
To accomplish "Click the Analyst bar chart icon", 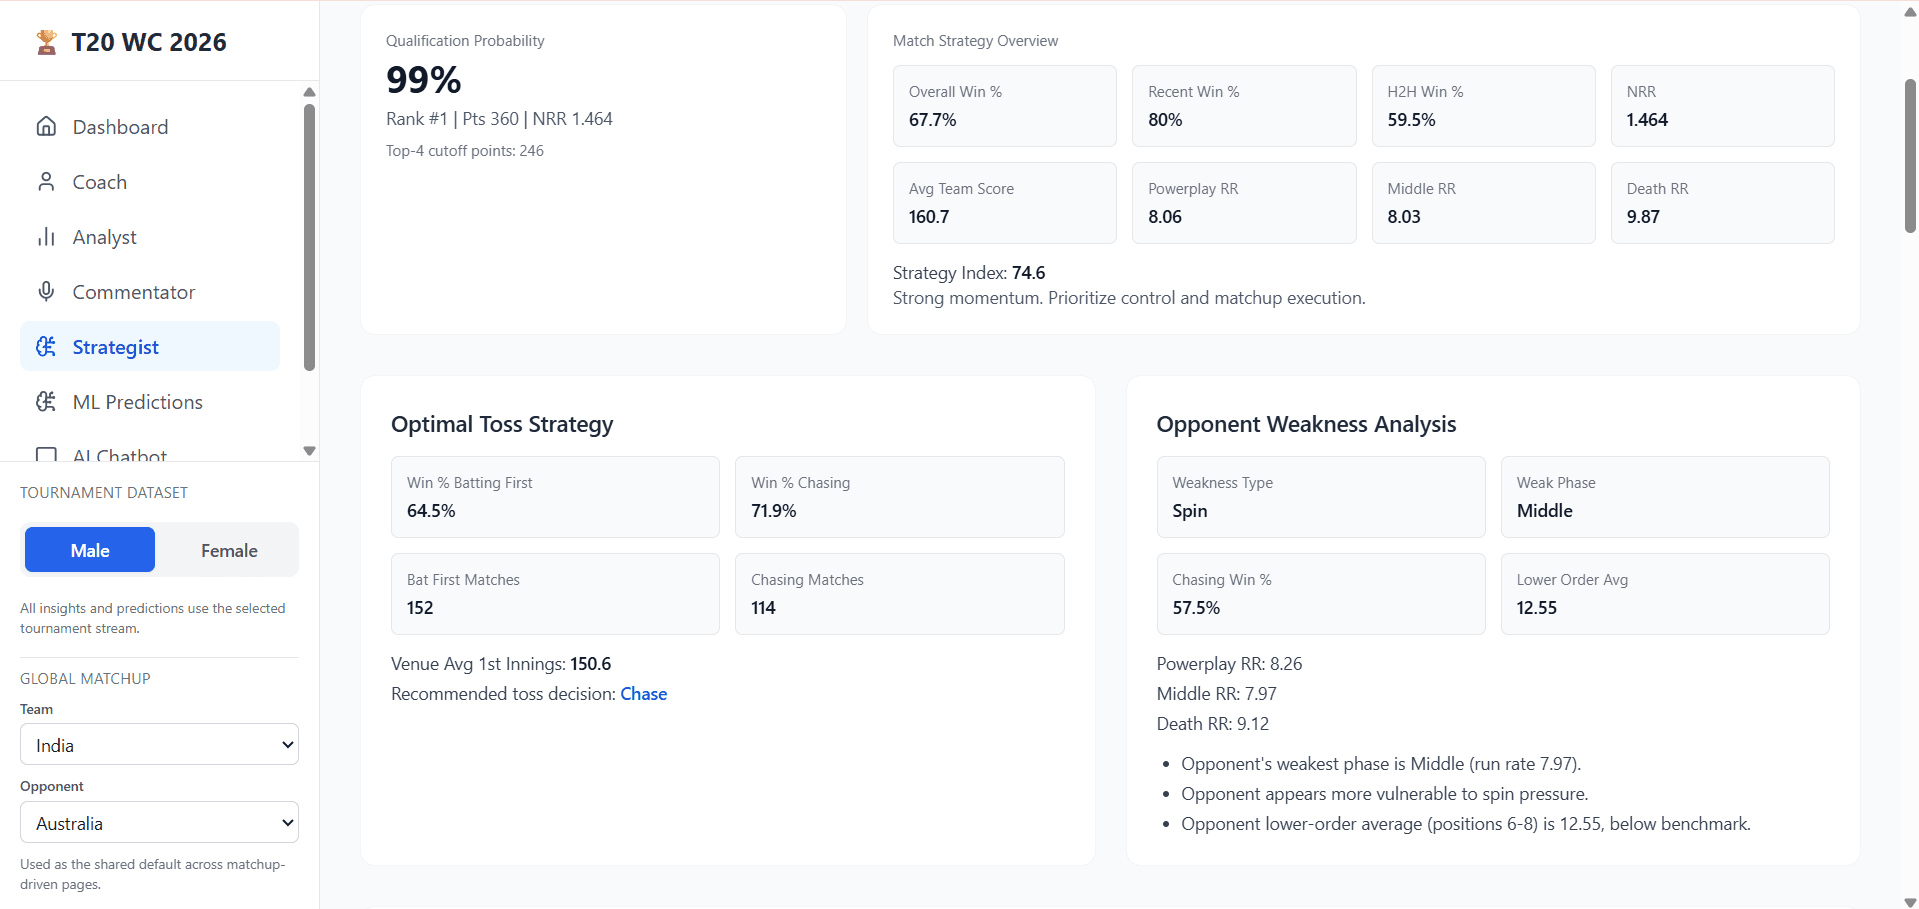I will point(46,237).
